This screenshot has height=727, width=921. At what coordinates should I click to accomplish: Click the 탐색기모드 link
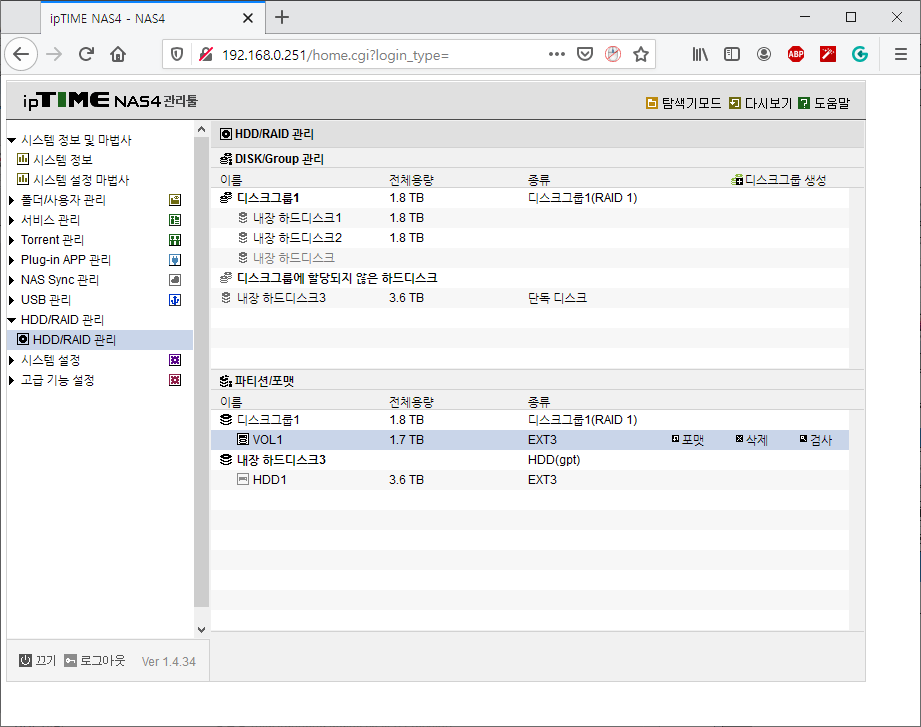[x=691, y=103]
